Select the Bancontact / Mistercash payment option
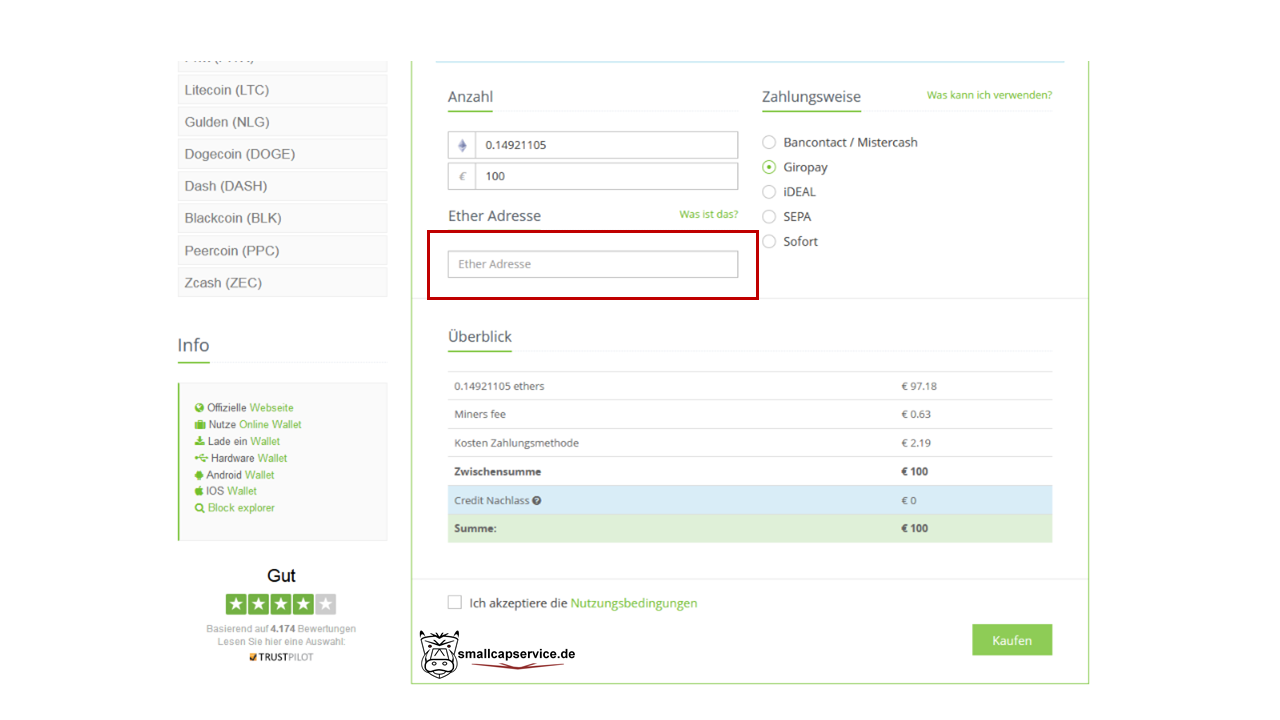The width and height of the screenshot is (1280, 720). click(769, 143)
